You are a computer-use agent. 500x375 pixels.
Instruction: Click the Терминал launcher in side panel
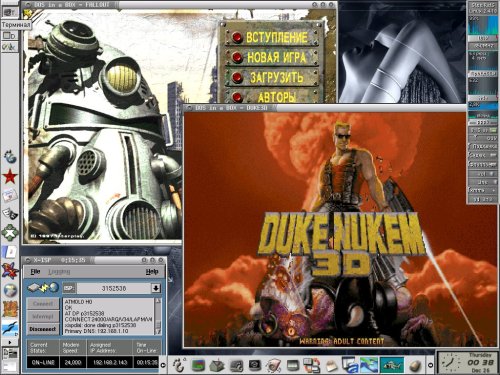click(9, 13)
